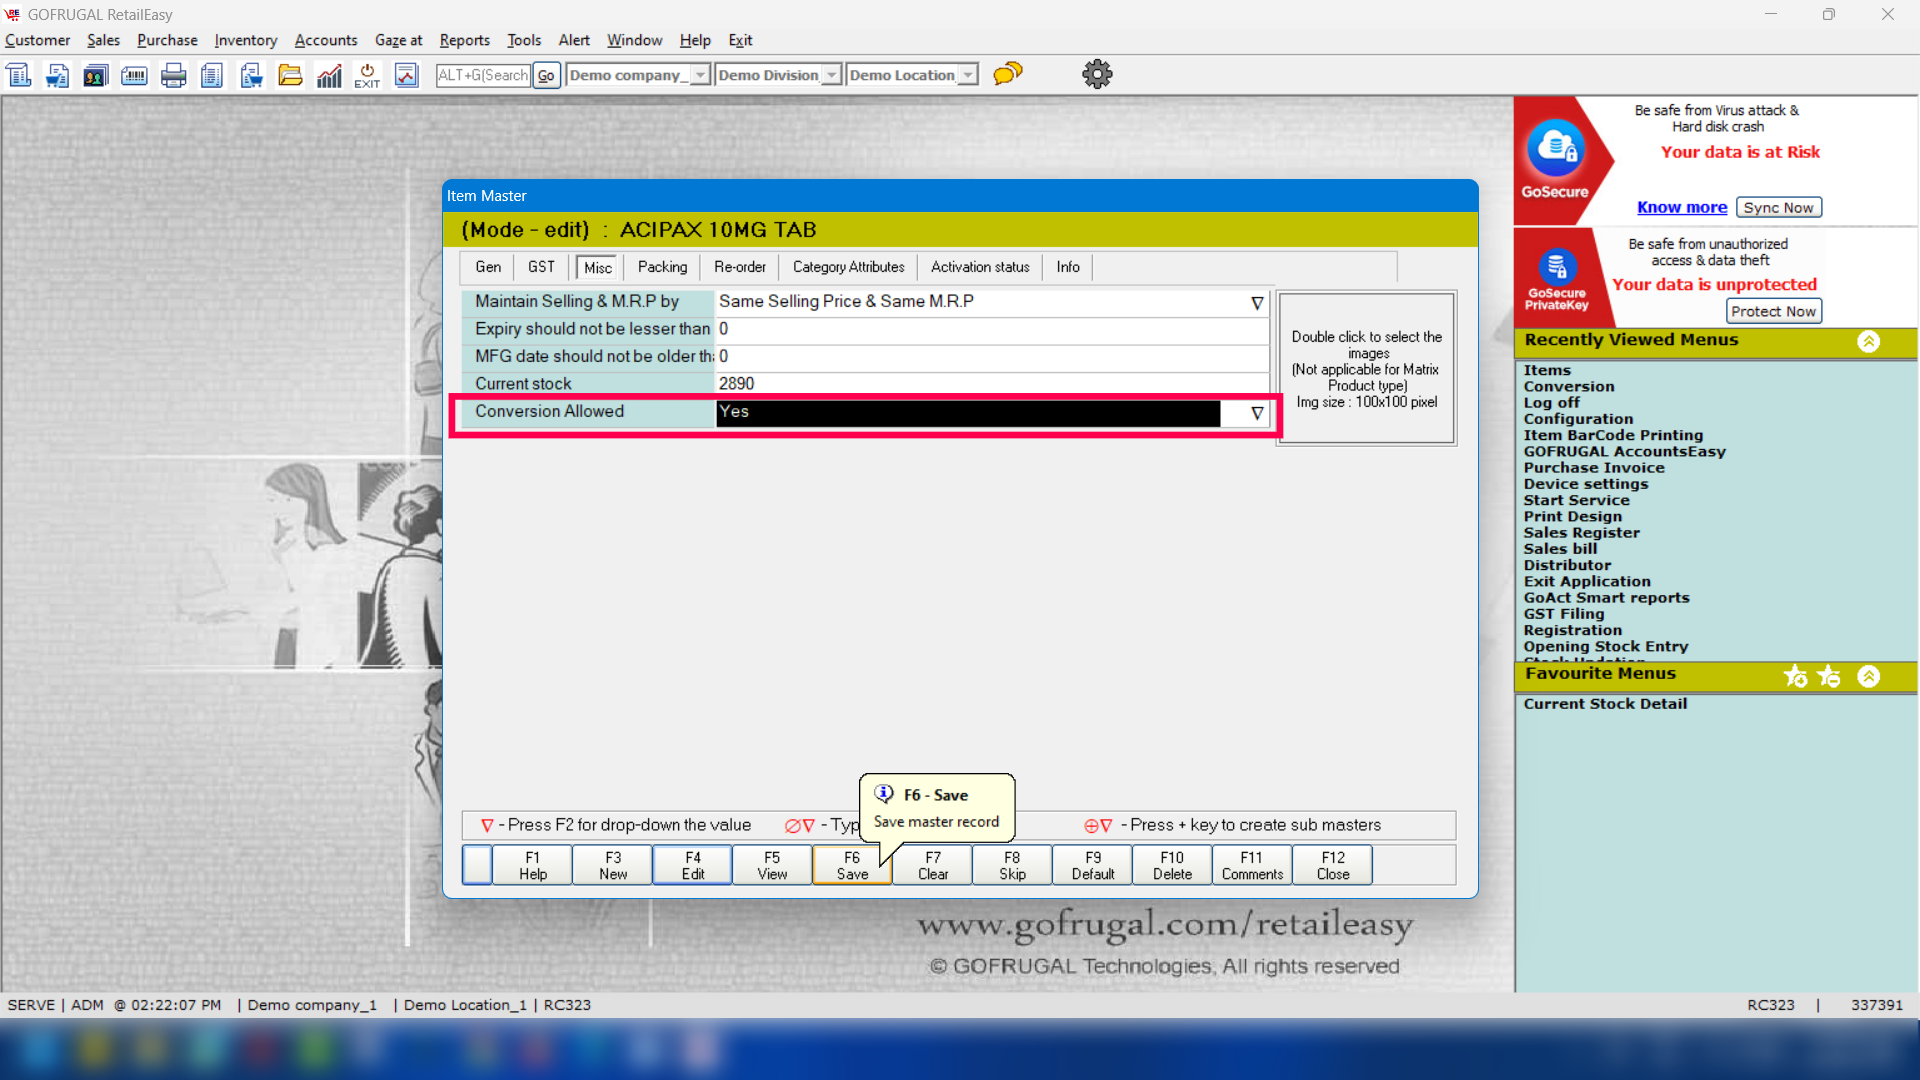
Task: Click the Know more link
Action: point(1681,207)
